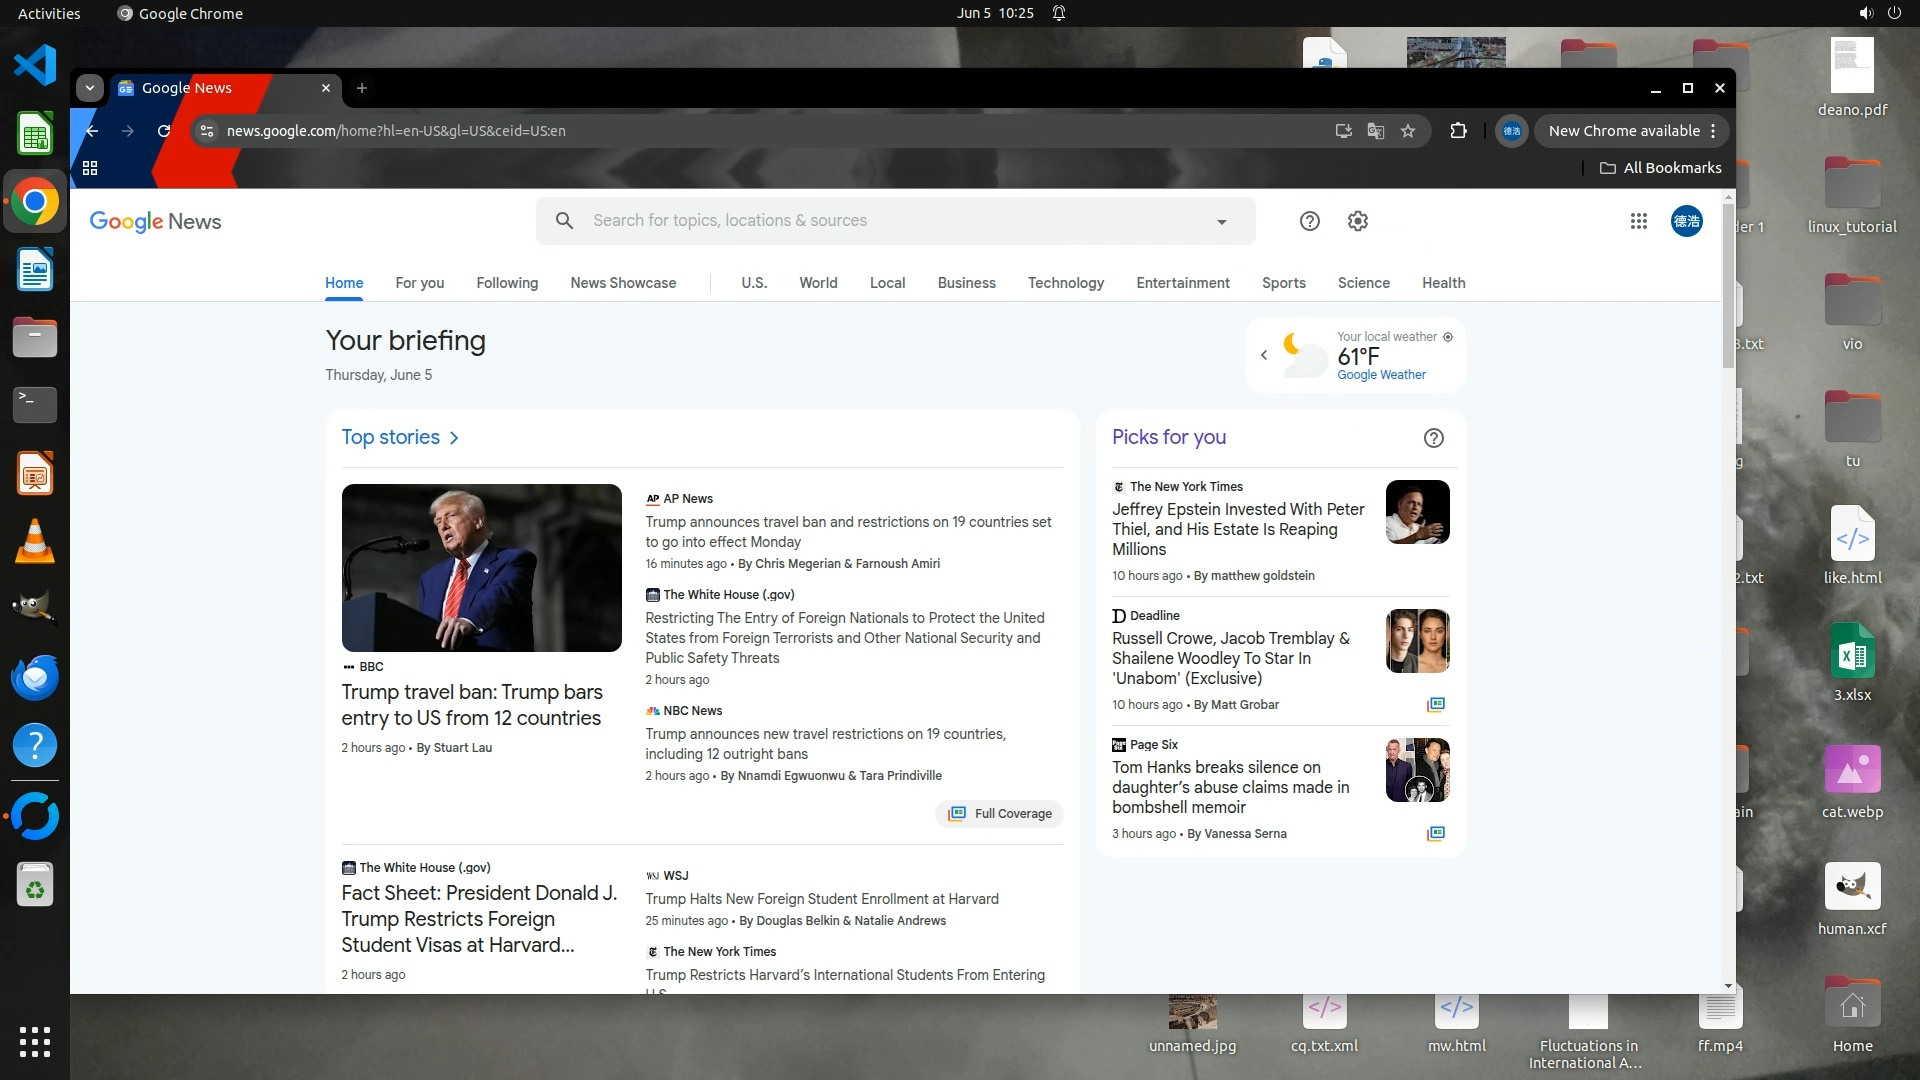The height and width of the screenshot is (1080, 1920).
Task: Open the Google apps grid
Action: tap(1638, 221)
